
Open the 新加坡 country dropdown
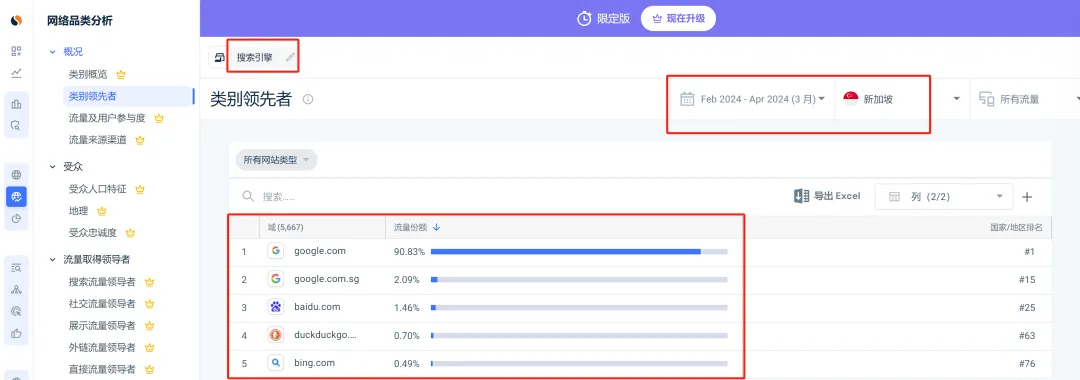pyautogui.click(x=902, y=99)
